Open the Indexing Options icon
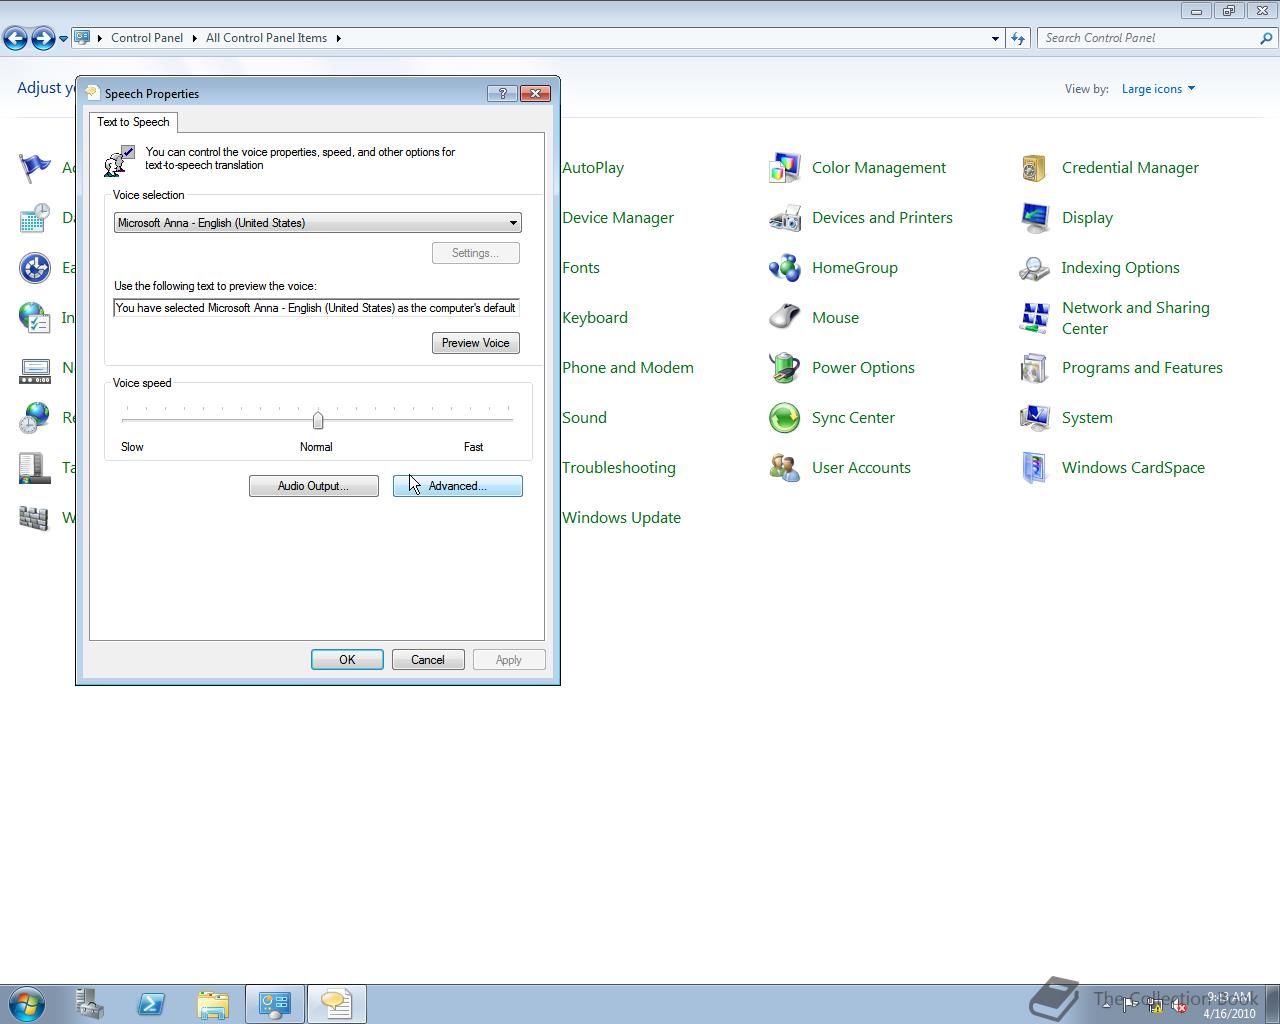The width and height of the screenshot is (1280, 1024). (1035, 268)
